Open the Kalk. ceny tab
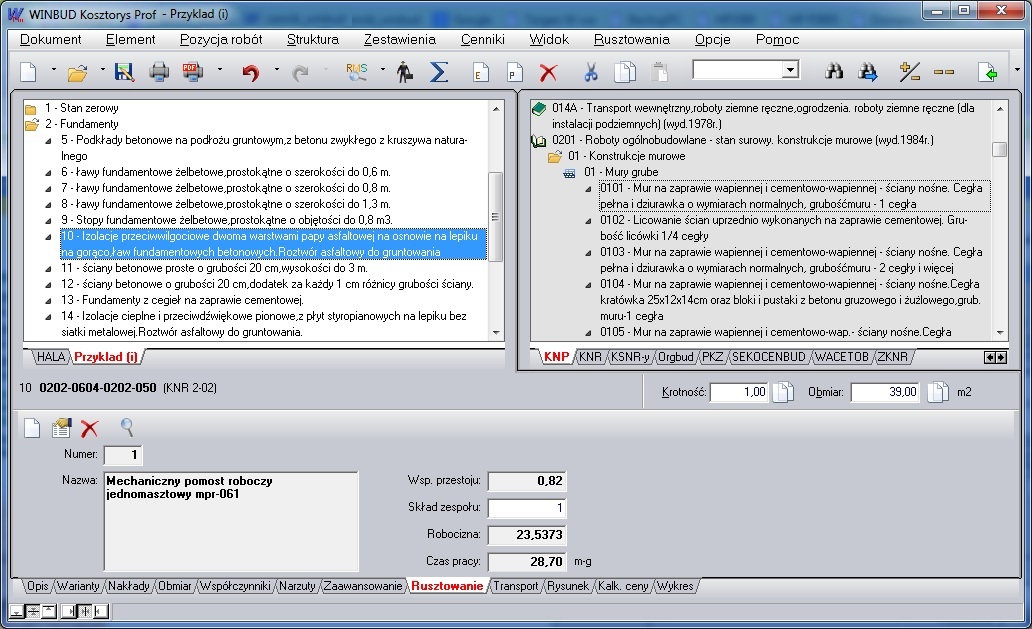1032x629 pixels. click(x=623, y=586)
